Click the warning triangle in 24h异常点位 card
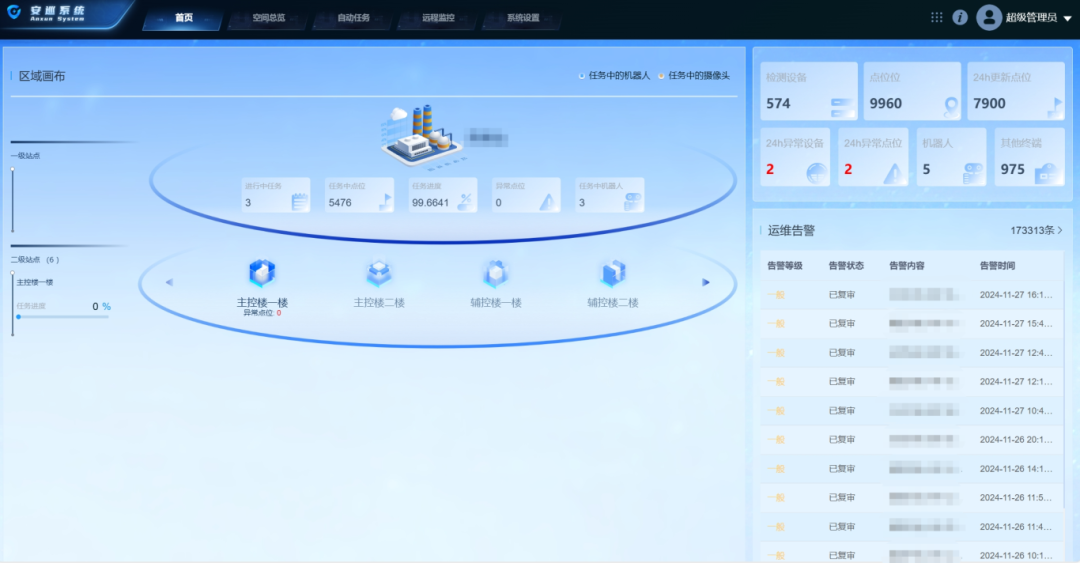 tap(894, 172)
